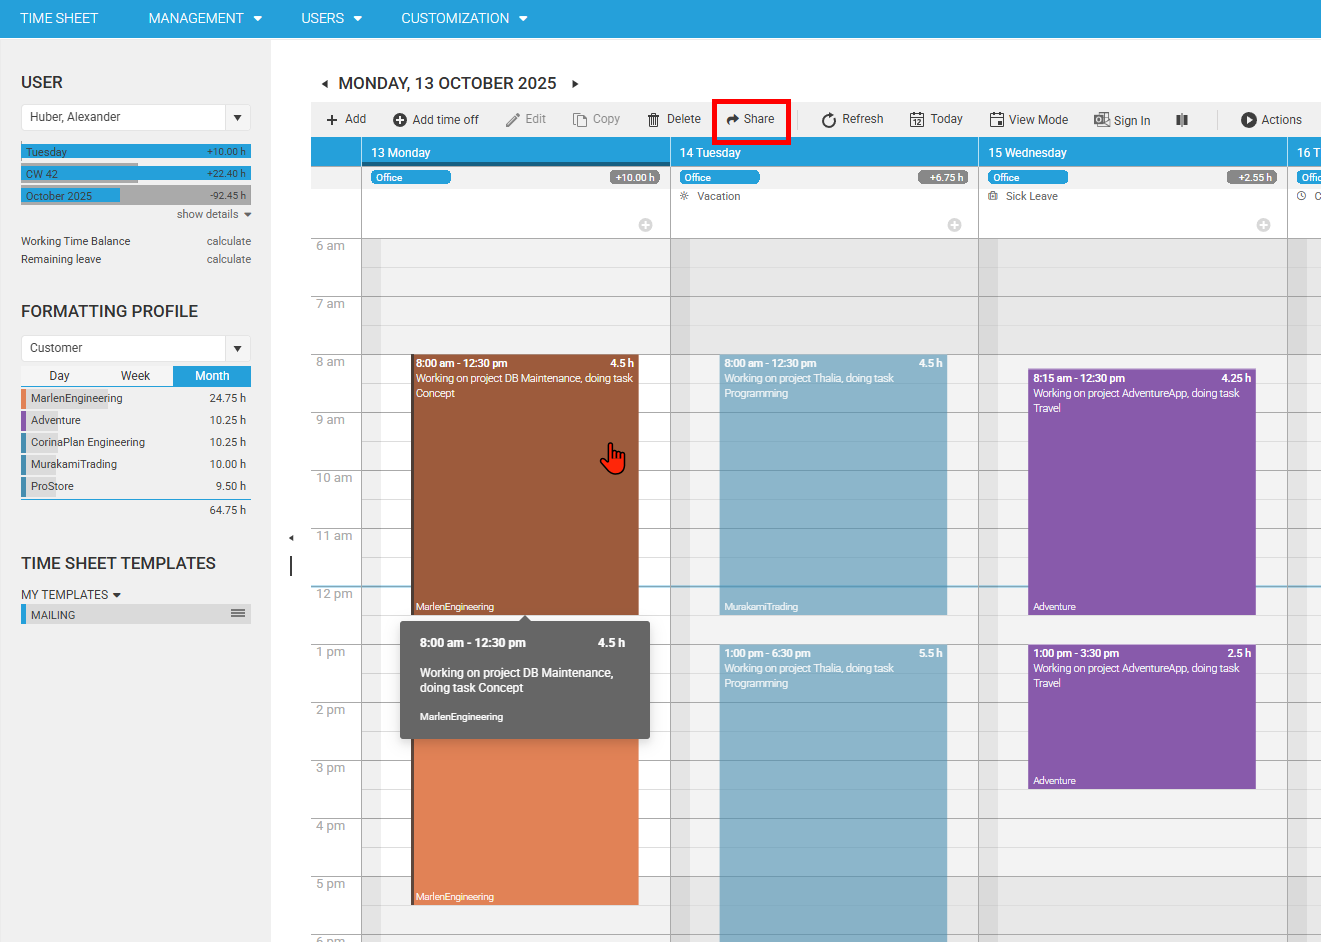Image resolution: width=1321 pixels, height=942 pixels.
Task: Click the column layout icon beside Sign In
Action: click(1182, 120)
